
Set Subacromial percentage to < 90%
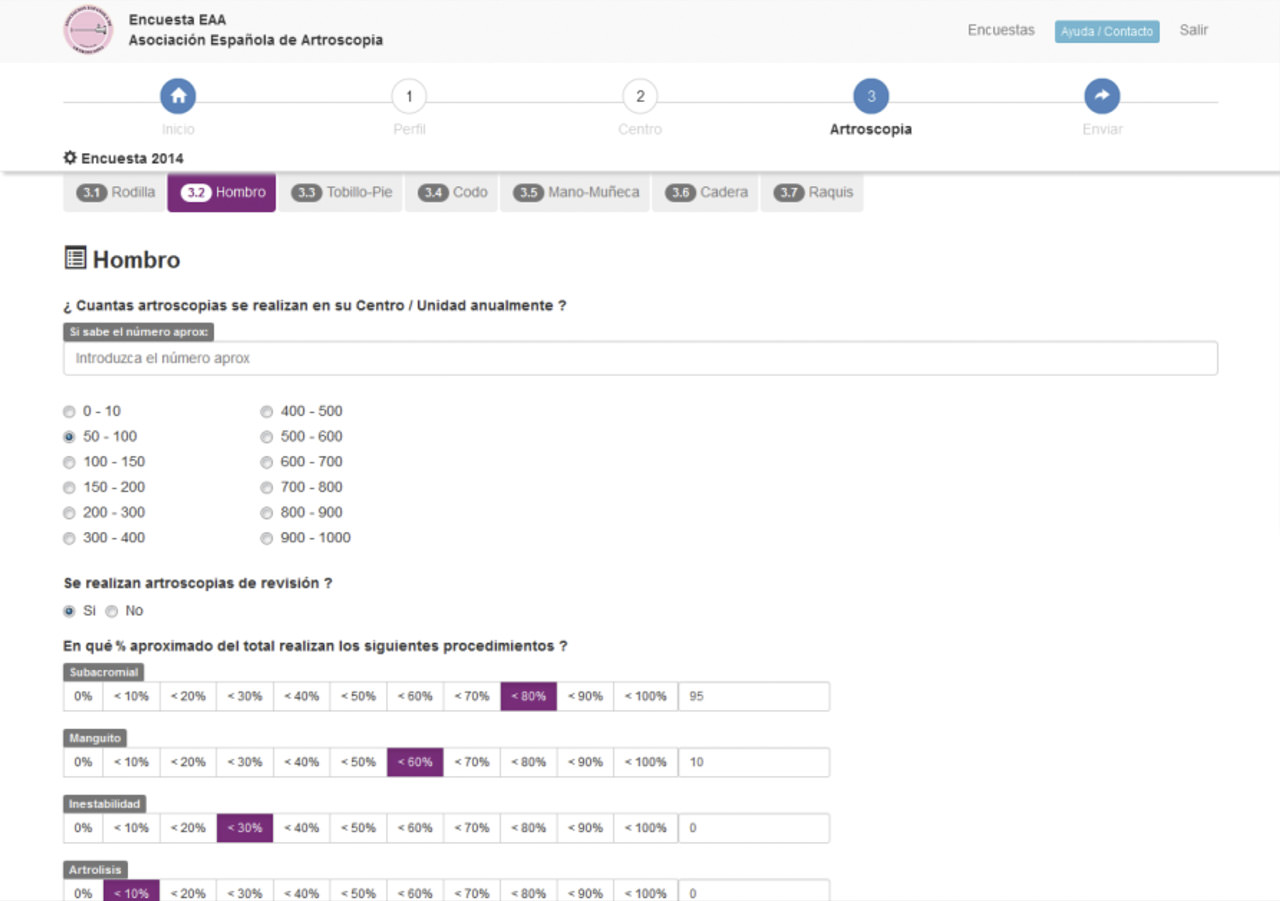[x=585, y=696]
